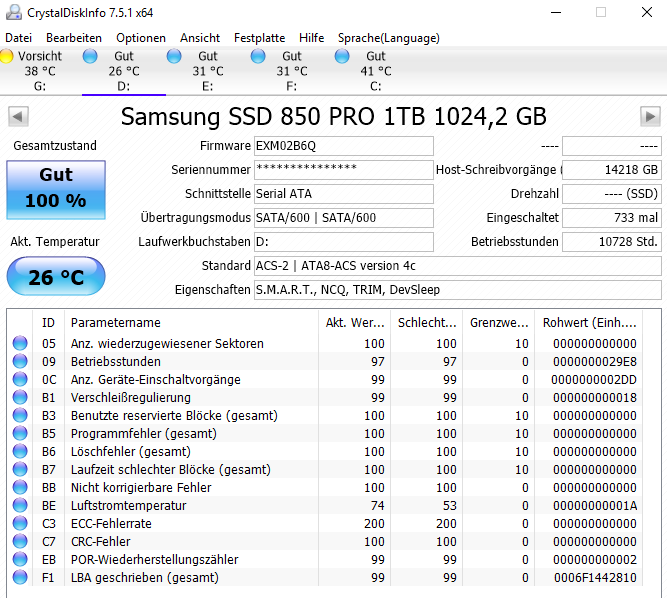Image resolution: width=667 pixels, height=598 pixels.
Task: Click the Firmware field EXM02B6Q
Action: coord(344,146)
